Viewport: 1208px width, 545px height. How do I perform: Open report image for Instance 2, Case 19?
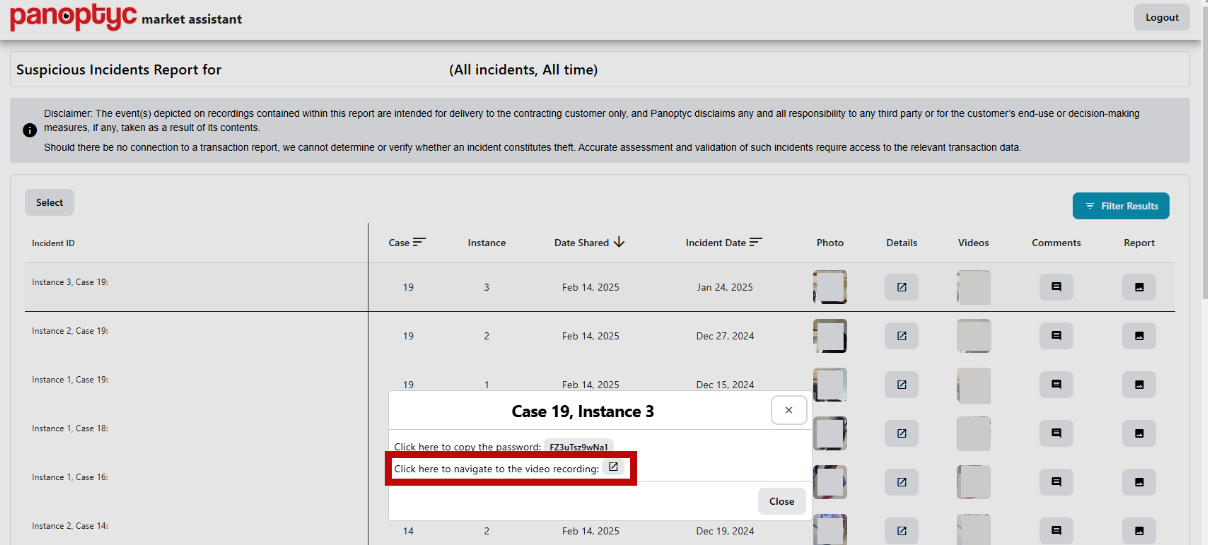[1139, 336]
